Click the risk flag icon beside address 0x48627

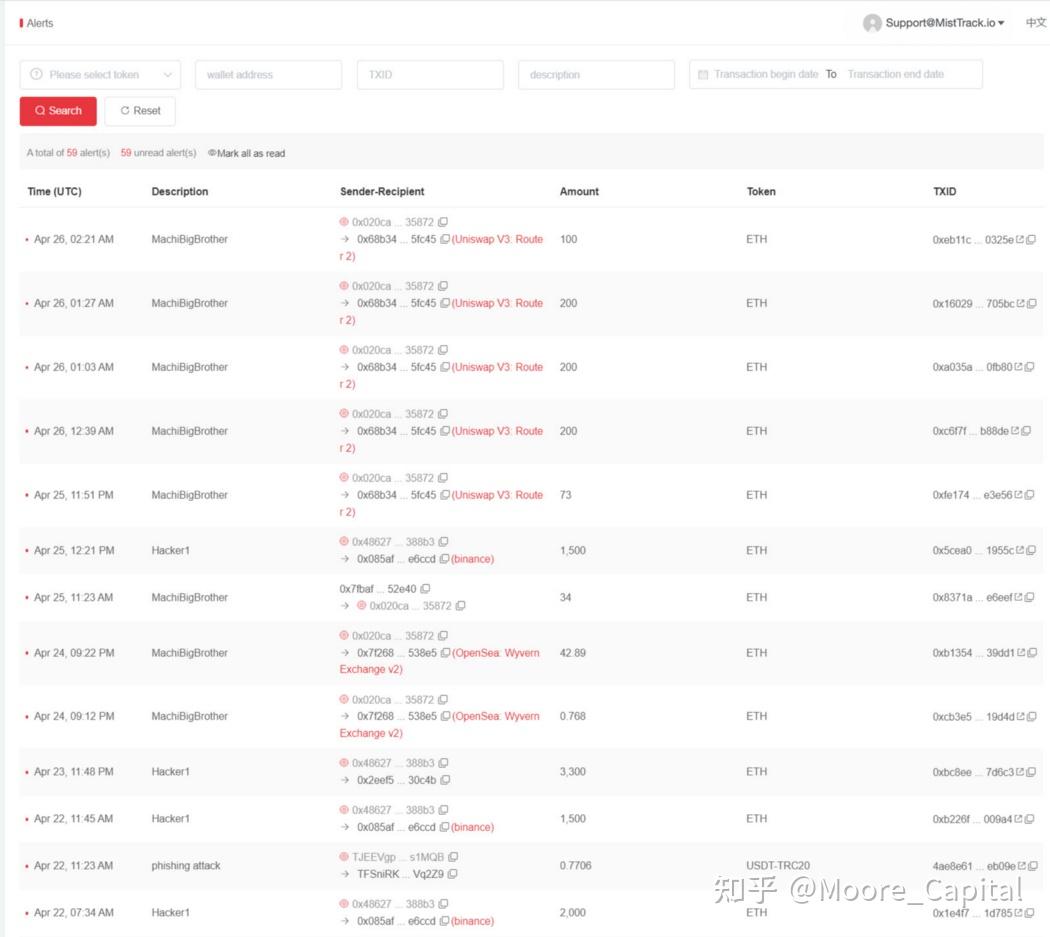[x=346, y=541]
